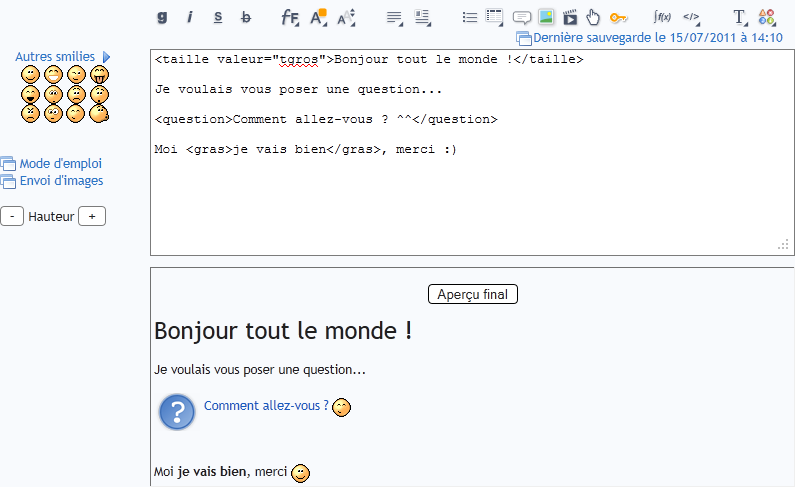Open the table insertion dropdown
The image size is (795, 487).
click(x=494, y=17)
